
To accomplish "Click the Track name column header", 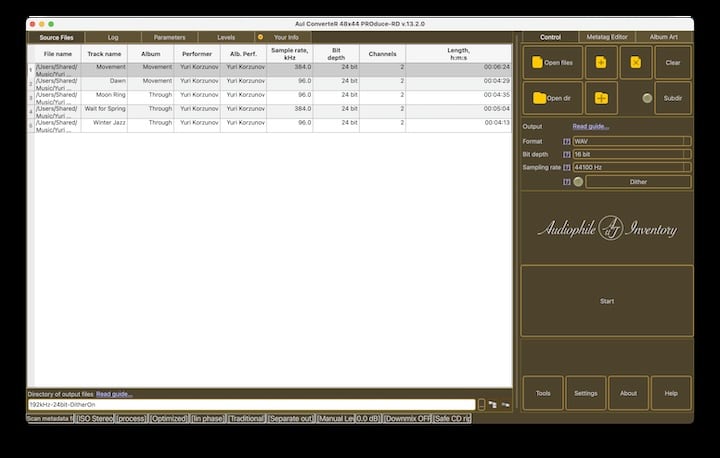I will [x=104, y=54].
